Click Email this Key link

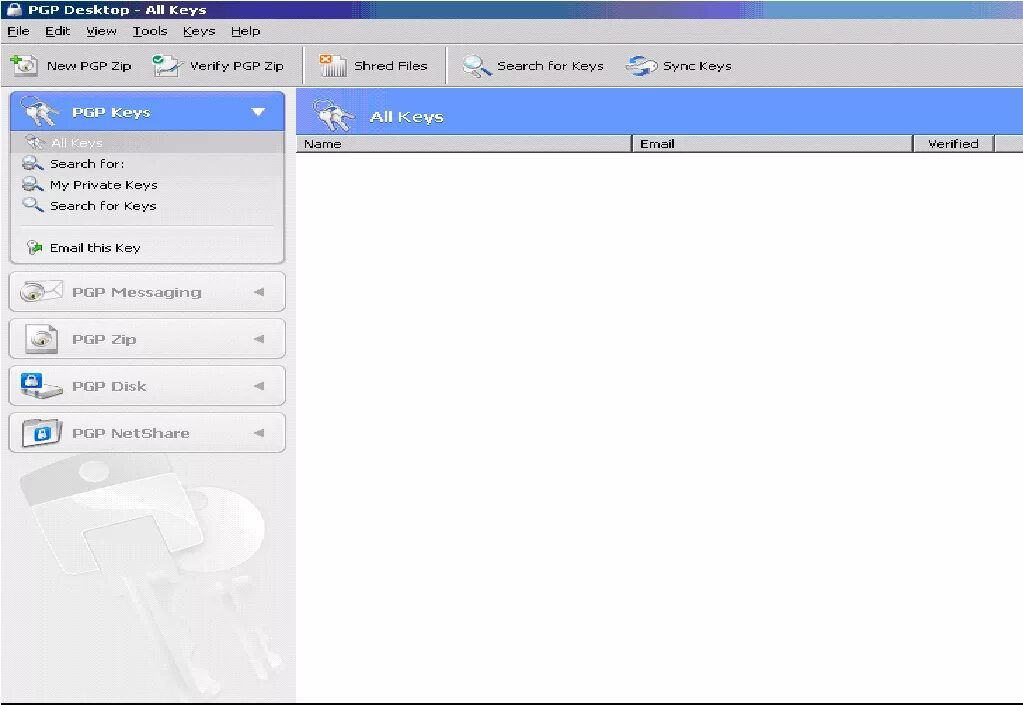tap(95, 248)
